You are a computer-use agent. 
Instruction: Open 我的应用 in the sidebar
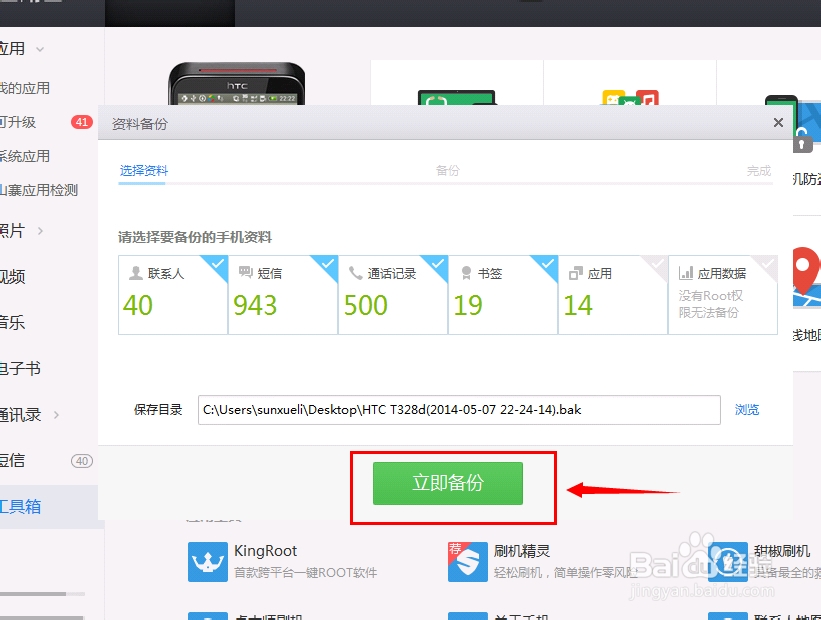pyautogui.click(x=25, y=88)
